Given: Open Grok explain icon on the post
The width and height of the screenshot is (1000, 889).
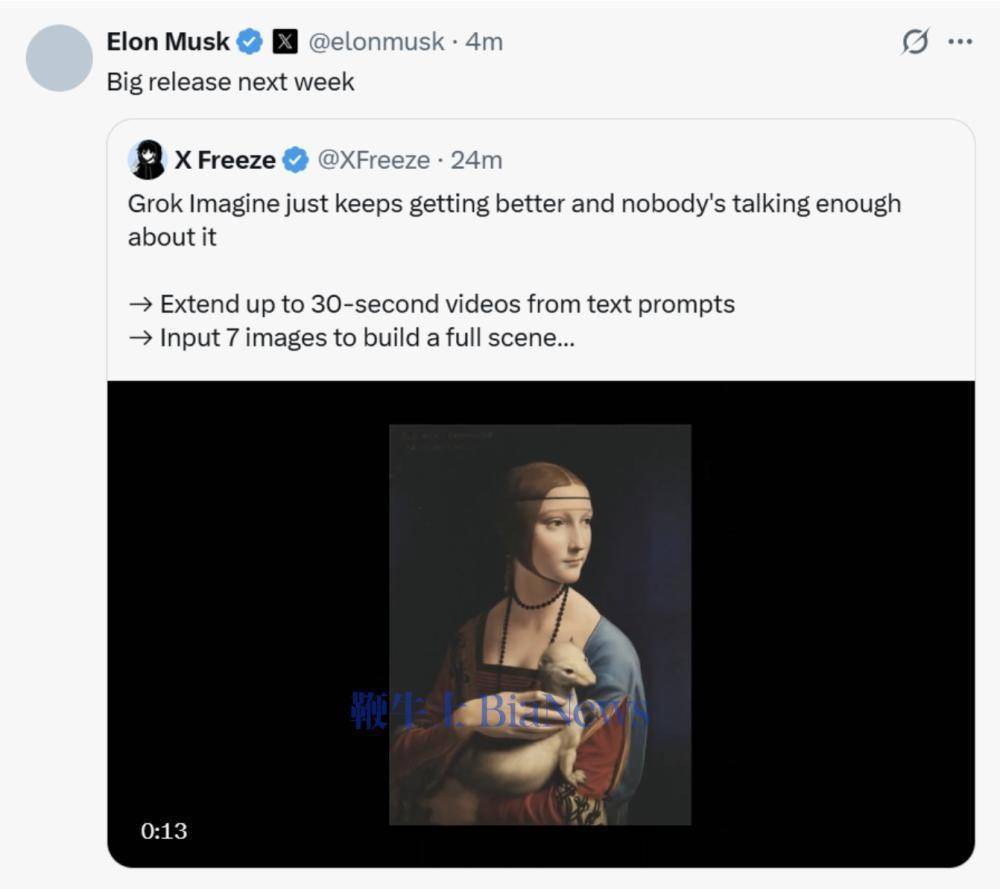Looking at the screenshot, I should tap(914, 42).
